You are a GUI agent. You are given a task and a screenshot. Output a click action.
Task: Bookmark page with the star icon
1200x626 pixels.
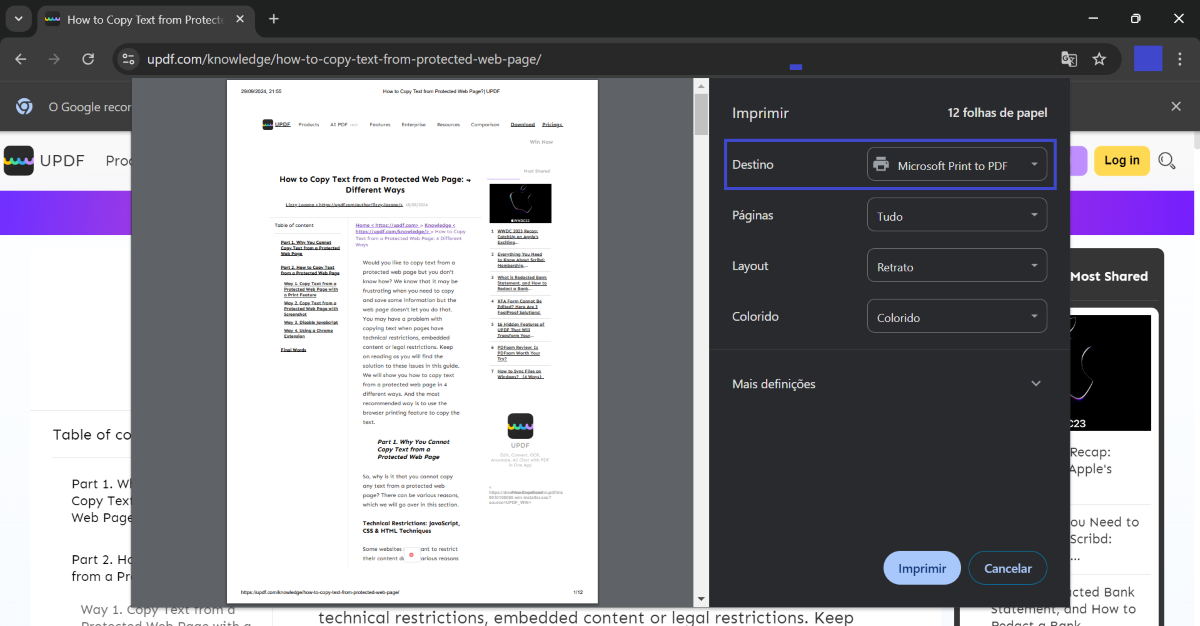[x=1099, y=59]
